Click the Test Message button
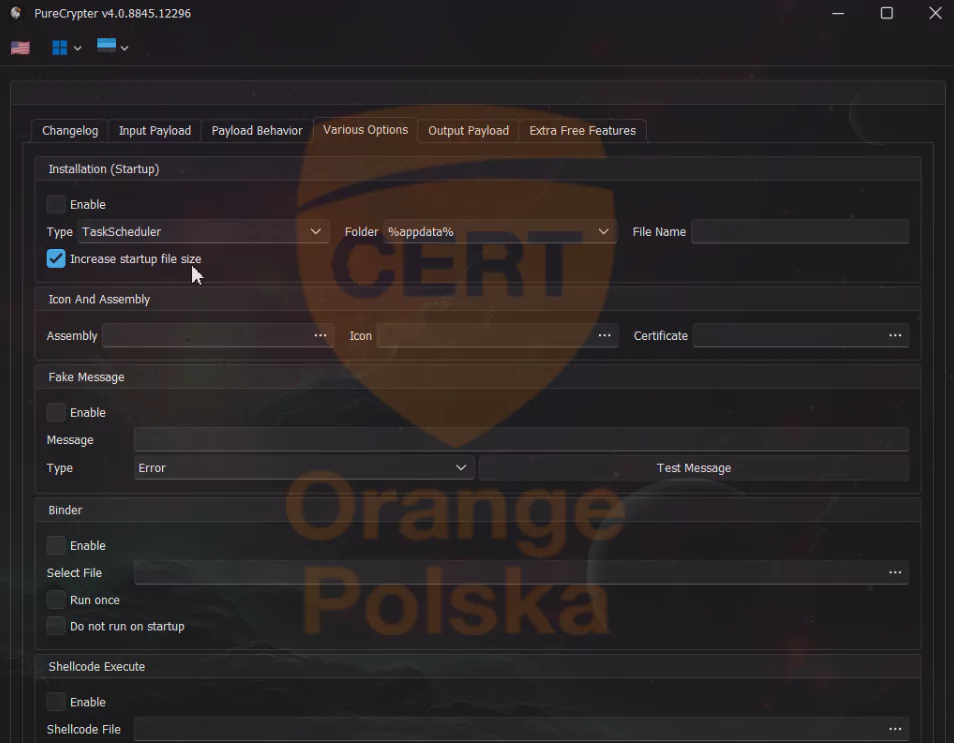The image size is (954, 743). click(694, 468)
